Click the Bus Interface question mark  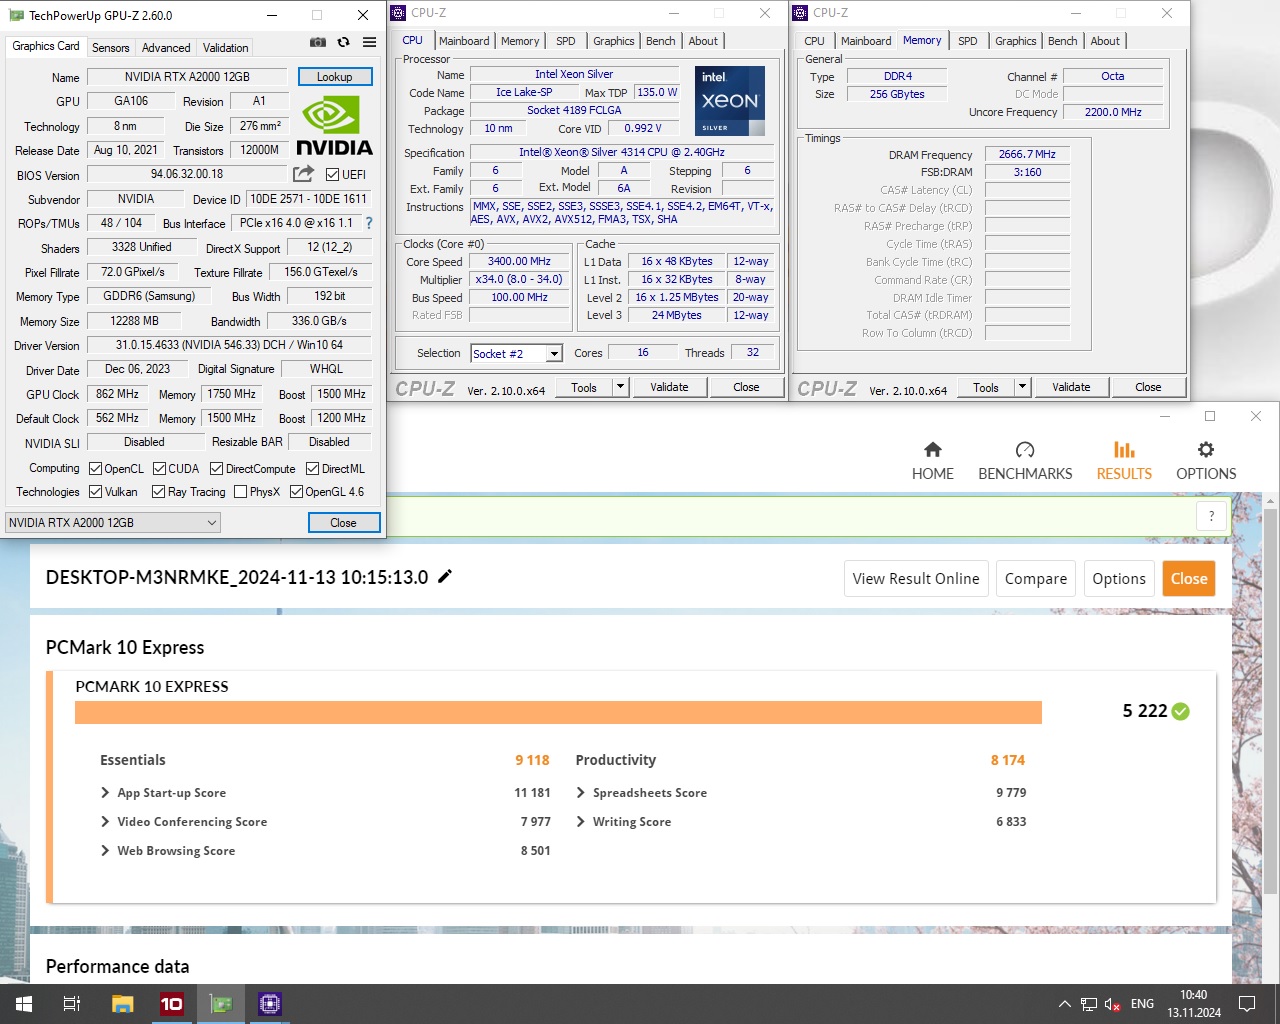(x=369, y=223)
